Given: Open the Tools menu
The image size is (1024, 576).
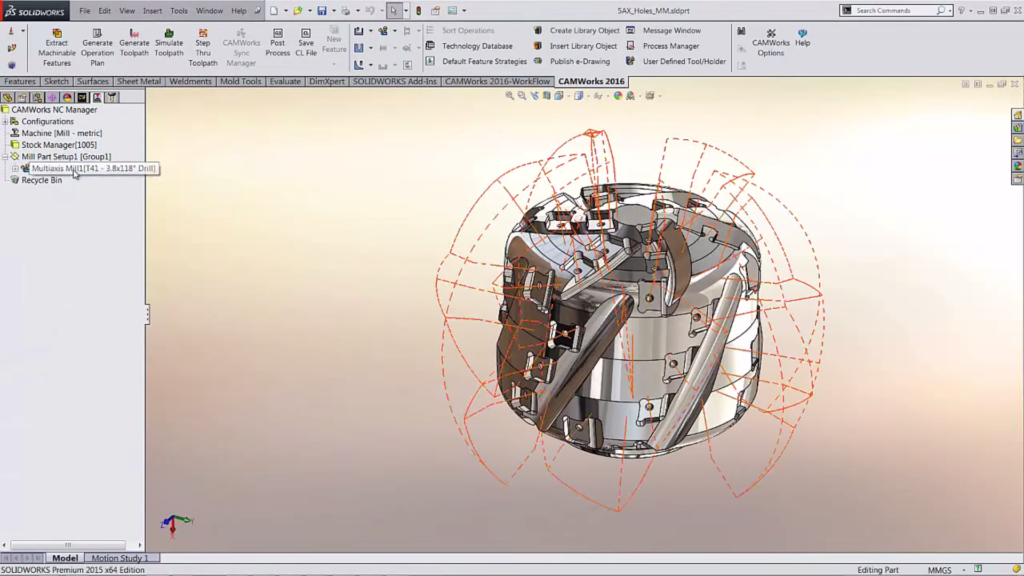Looking at the screenshot, I should tap(178, 10).
